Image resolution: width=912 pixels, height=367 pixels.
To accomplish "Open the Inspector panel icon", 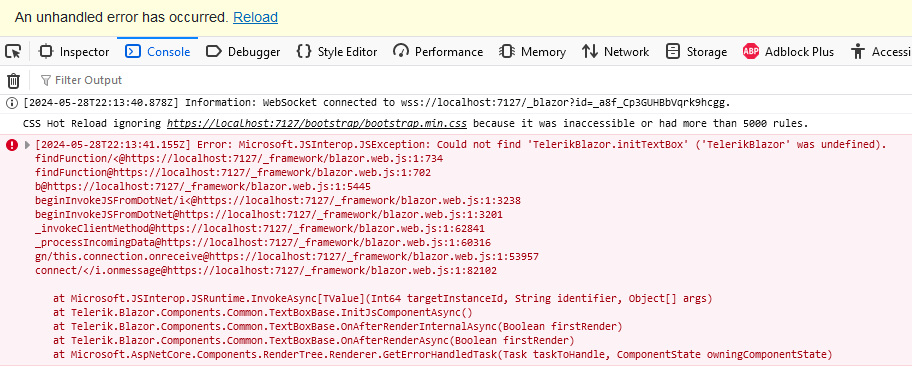I will coord(46,52).
